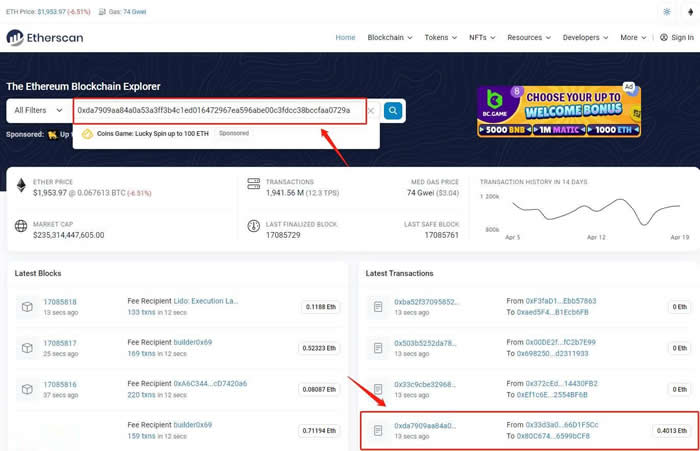The height and width of the screenshot is (451, 700).
Task: Click the blue search magnifier button
Action: [x=393, y=110]
